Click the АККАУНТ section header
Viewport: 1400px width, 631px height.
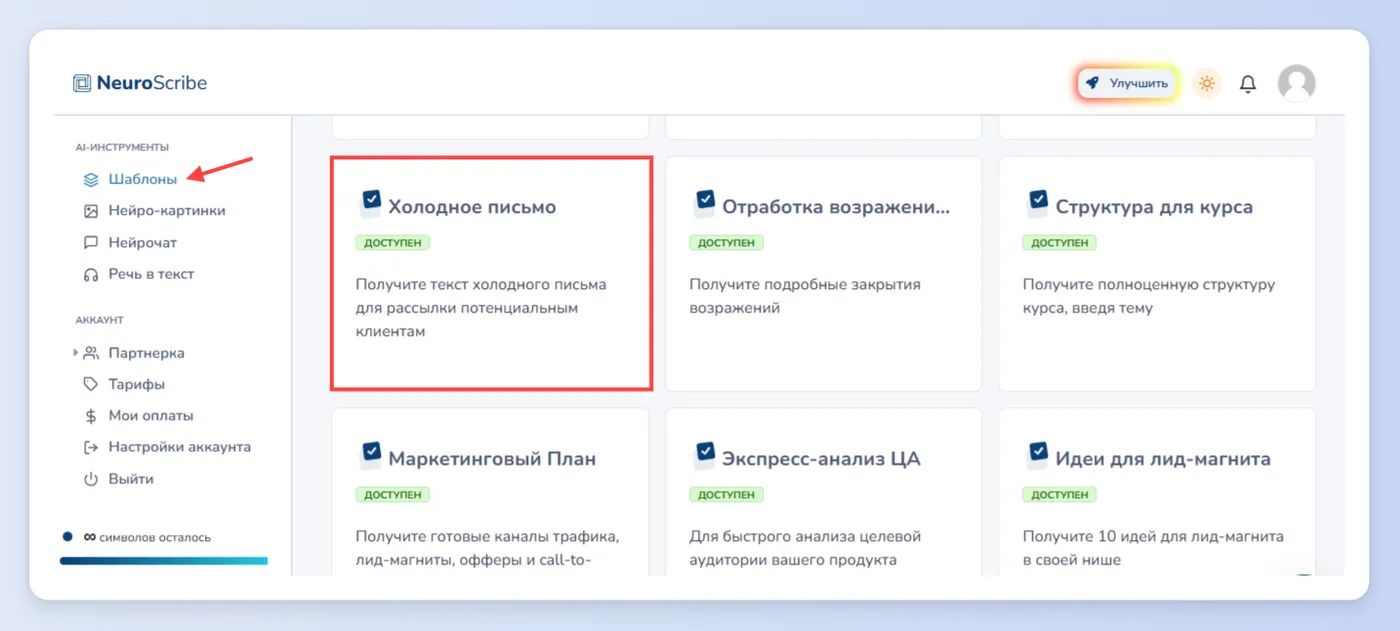[x=99, y=320]
